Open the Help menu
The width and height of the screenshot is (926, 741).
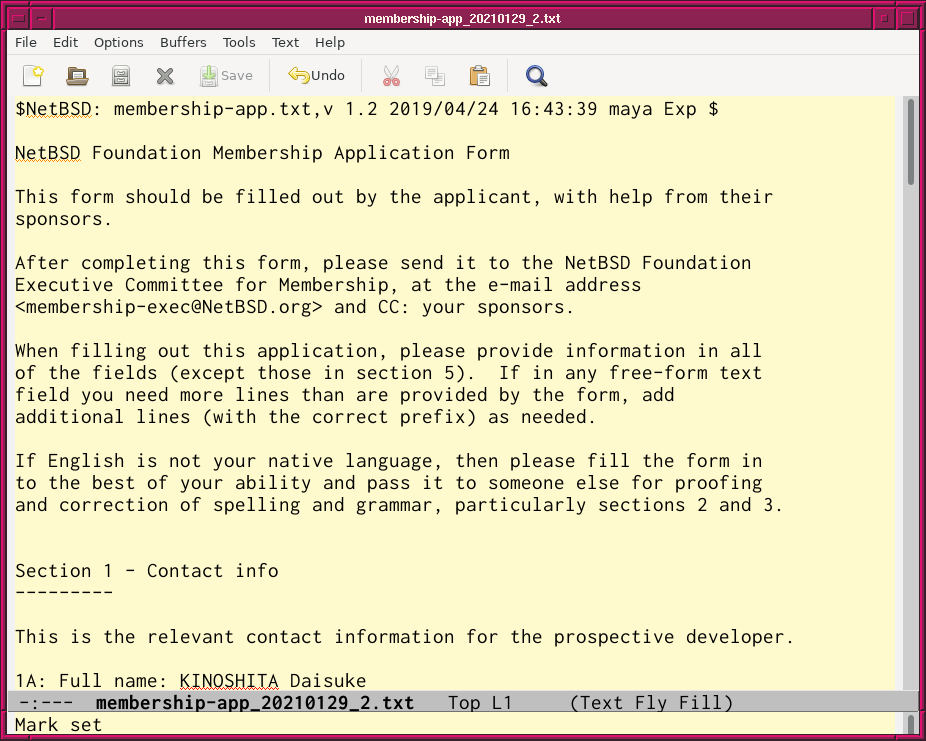330,42
